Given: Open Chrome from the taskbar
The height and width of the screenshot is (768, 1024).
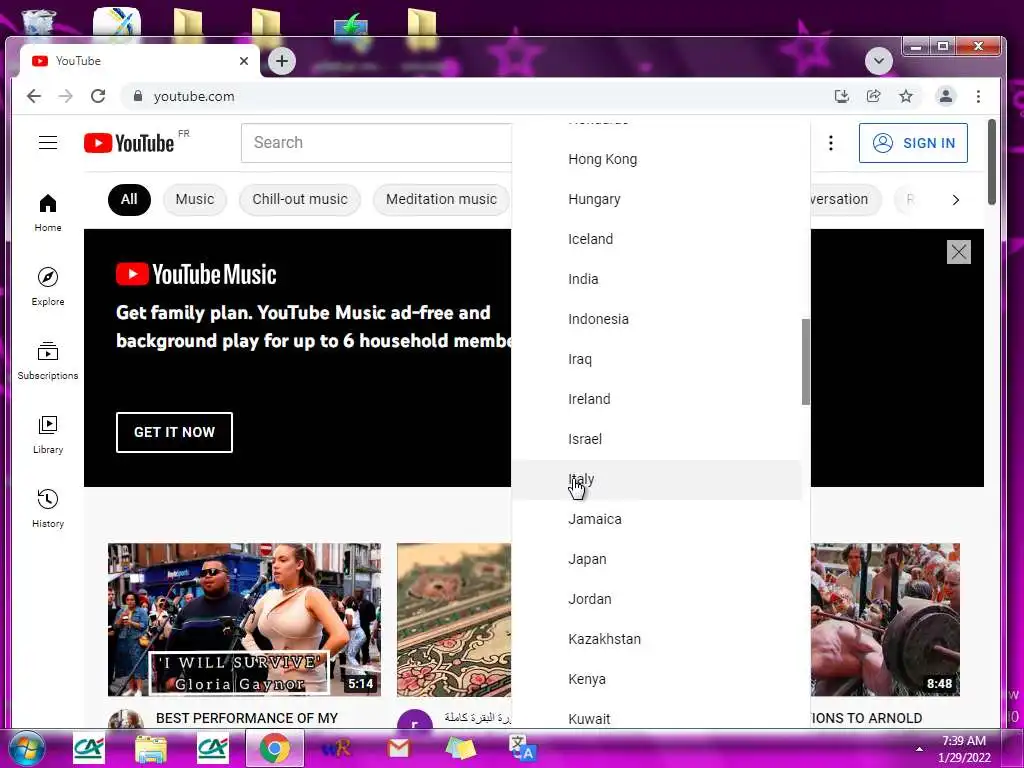Looking at the screenshot, I should click(274, 748).
